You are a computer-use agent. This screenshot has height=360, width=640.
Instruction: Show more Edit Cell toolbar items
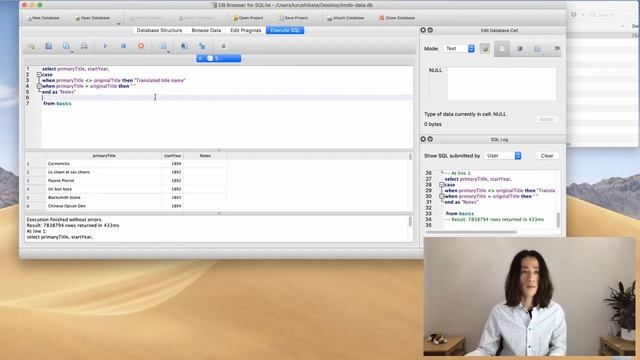(557, 49)
